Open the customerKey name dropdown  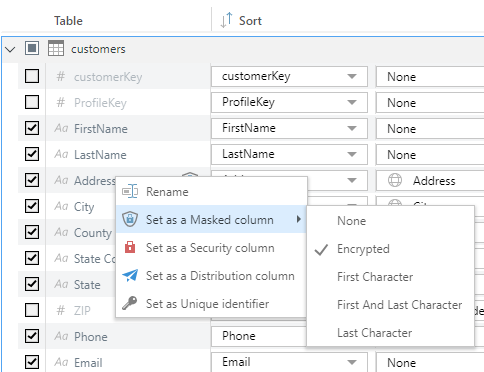352,76
